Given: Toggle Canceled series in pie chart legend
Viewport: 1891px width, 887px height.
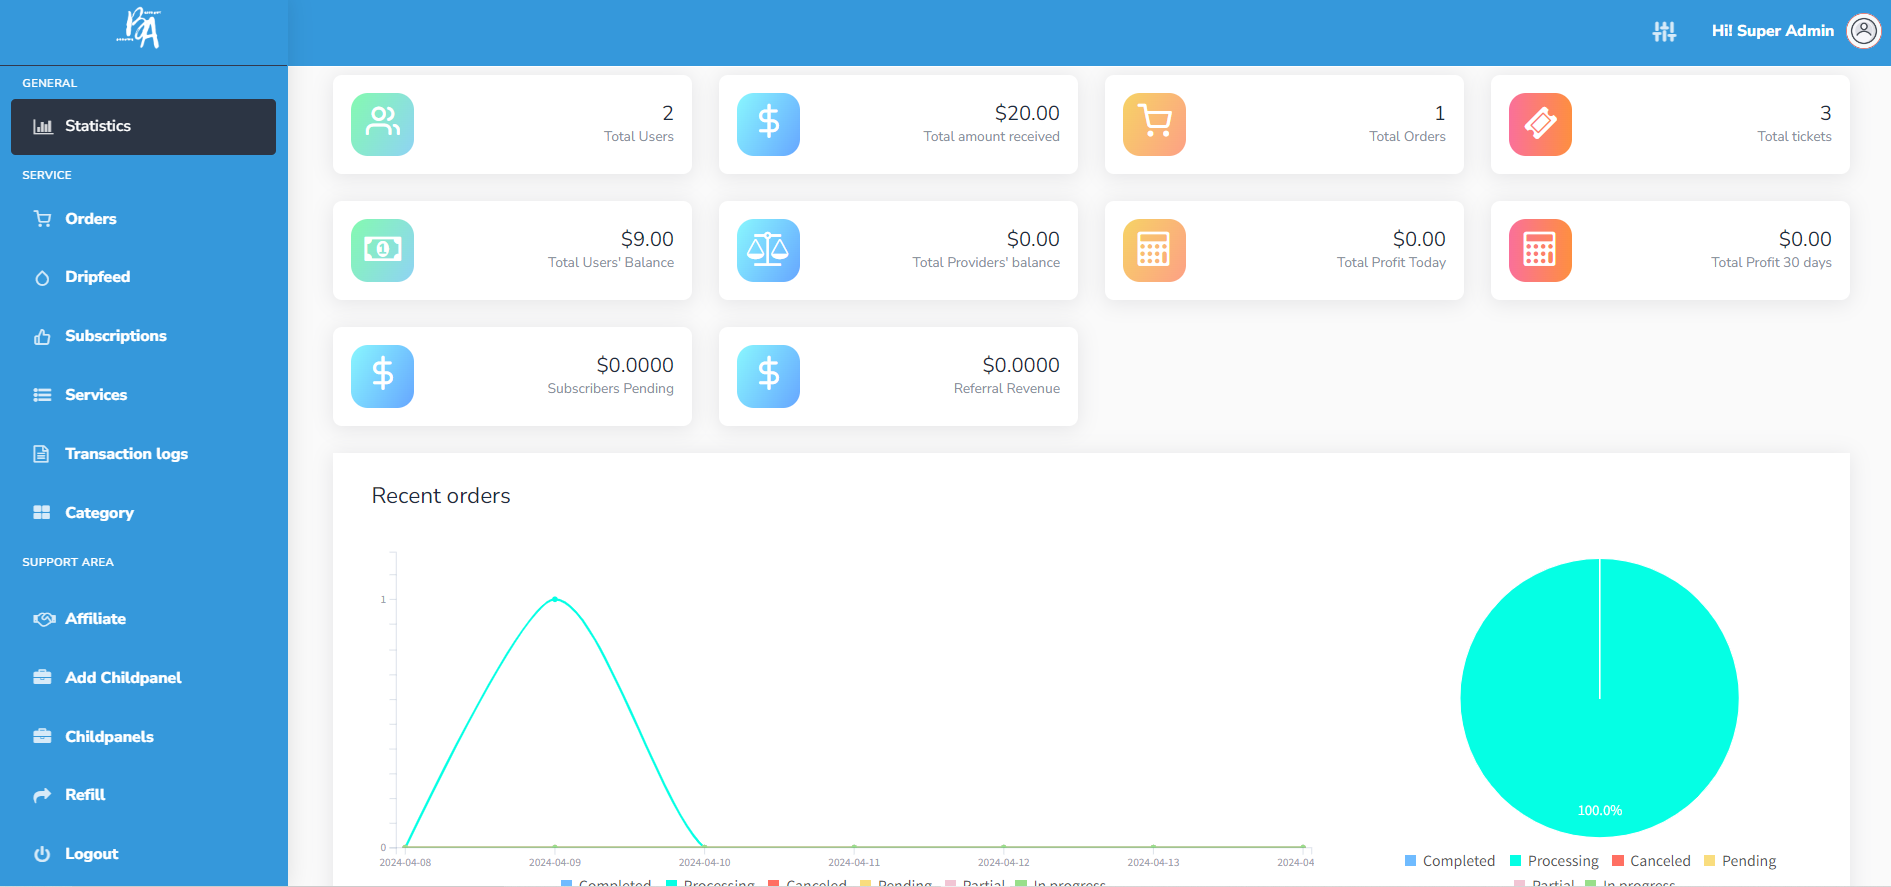Looking at the screenshot, I should (x=1651, y=861).
